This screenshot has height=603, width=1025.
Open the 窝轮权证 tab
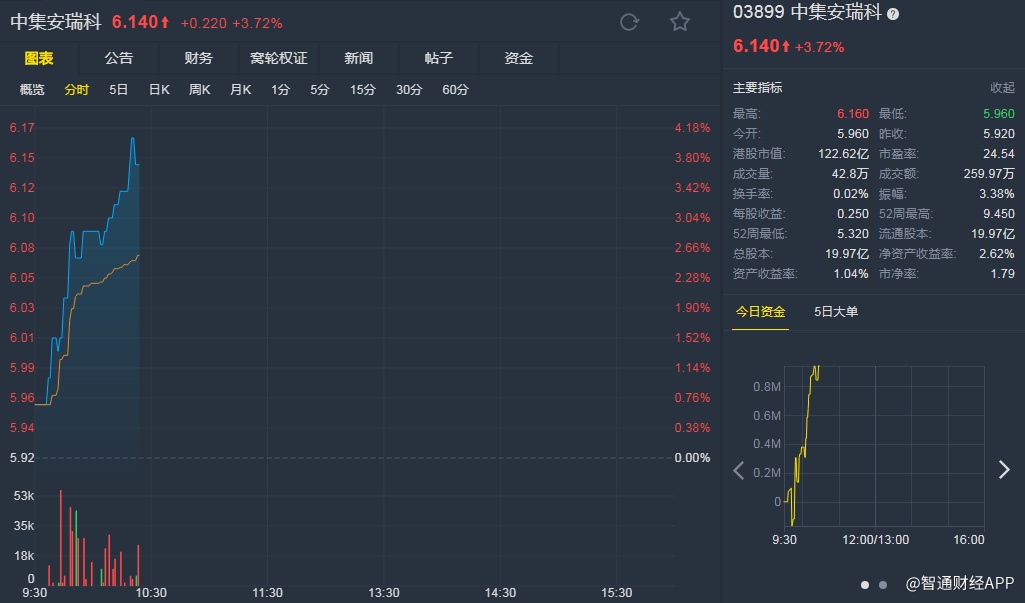point(278,58)
